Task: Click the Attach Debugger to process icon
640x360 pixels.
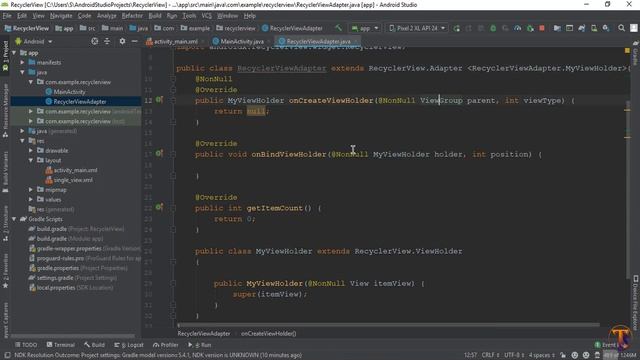Action: coord(530,28)
